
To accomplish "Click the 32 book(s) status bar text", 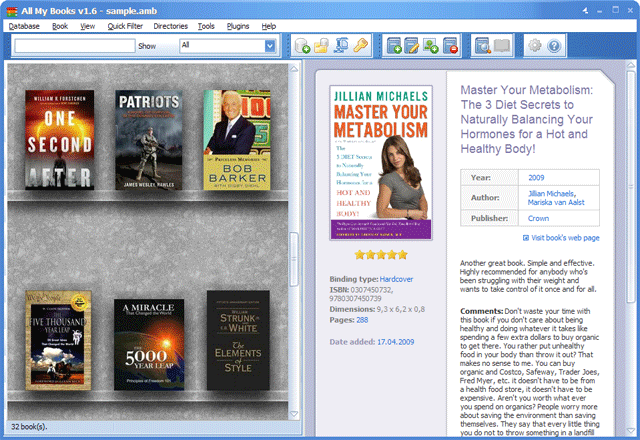I will click(29, 427).
